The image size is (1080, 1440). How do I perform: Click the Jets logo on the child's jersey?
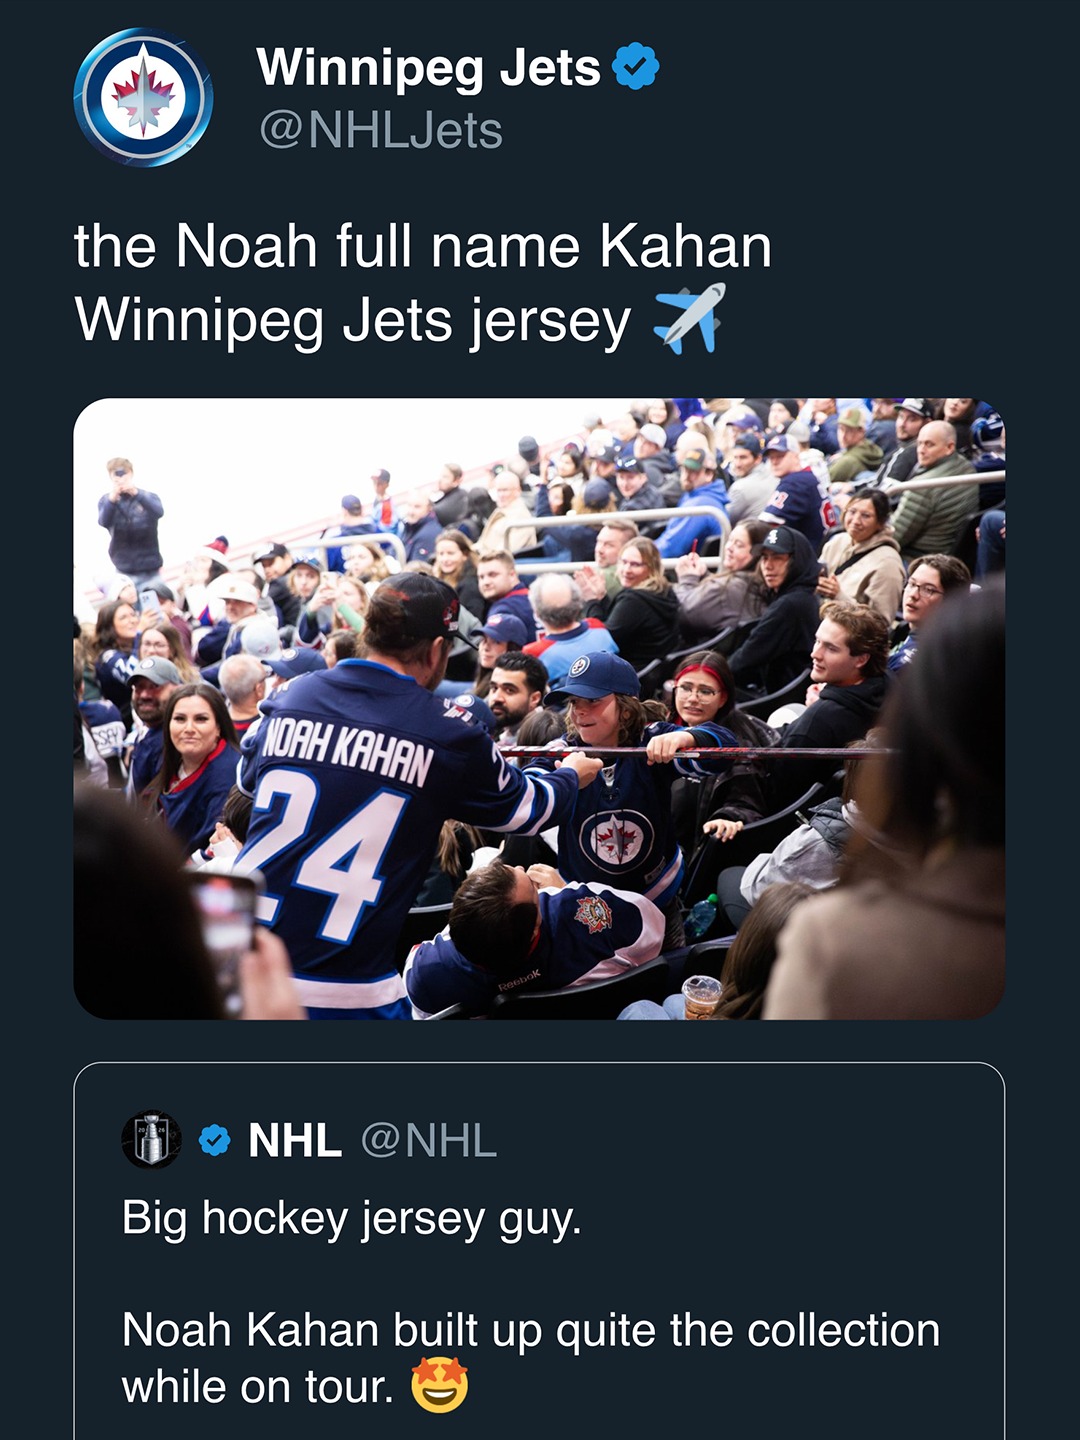617,838
